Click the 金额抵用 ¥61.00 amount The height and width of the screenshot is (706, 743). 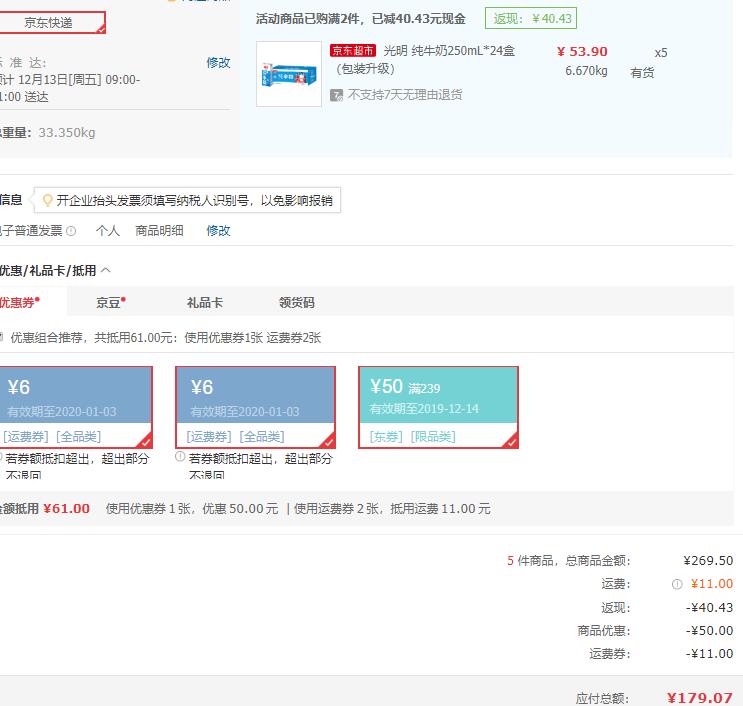(66, 509)
